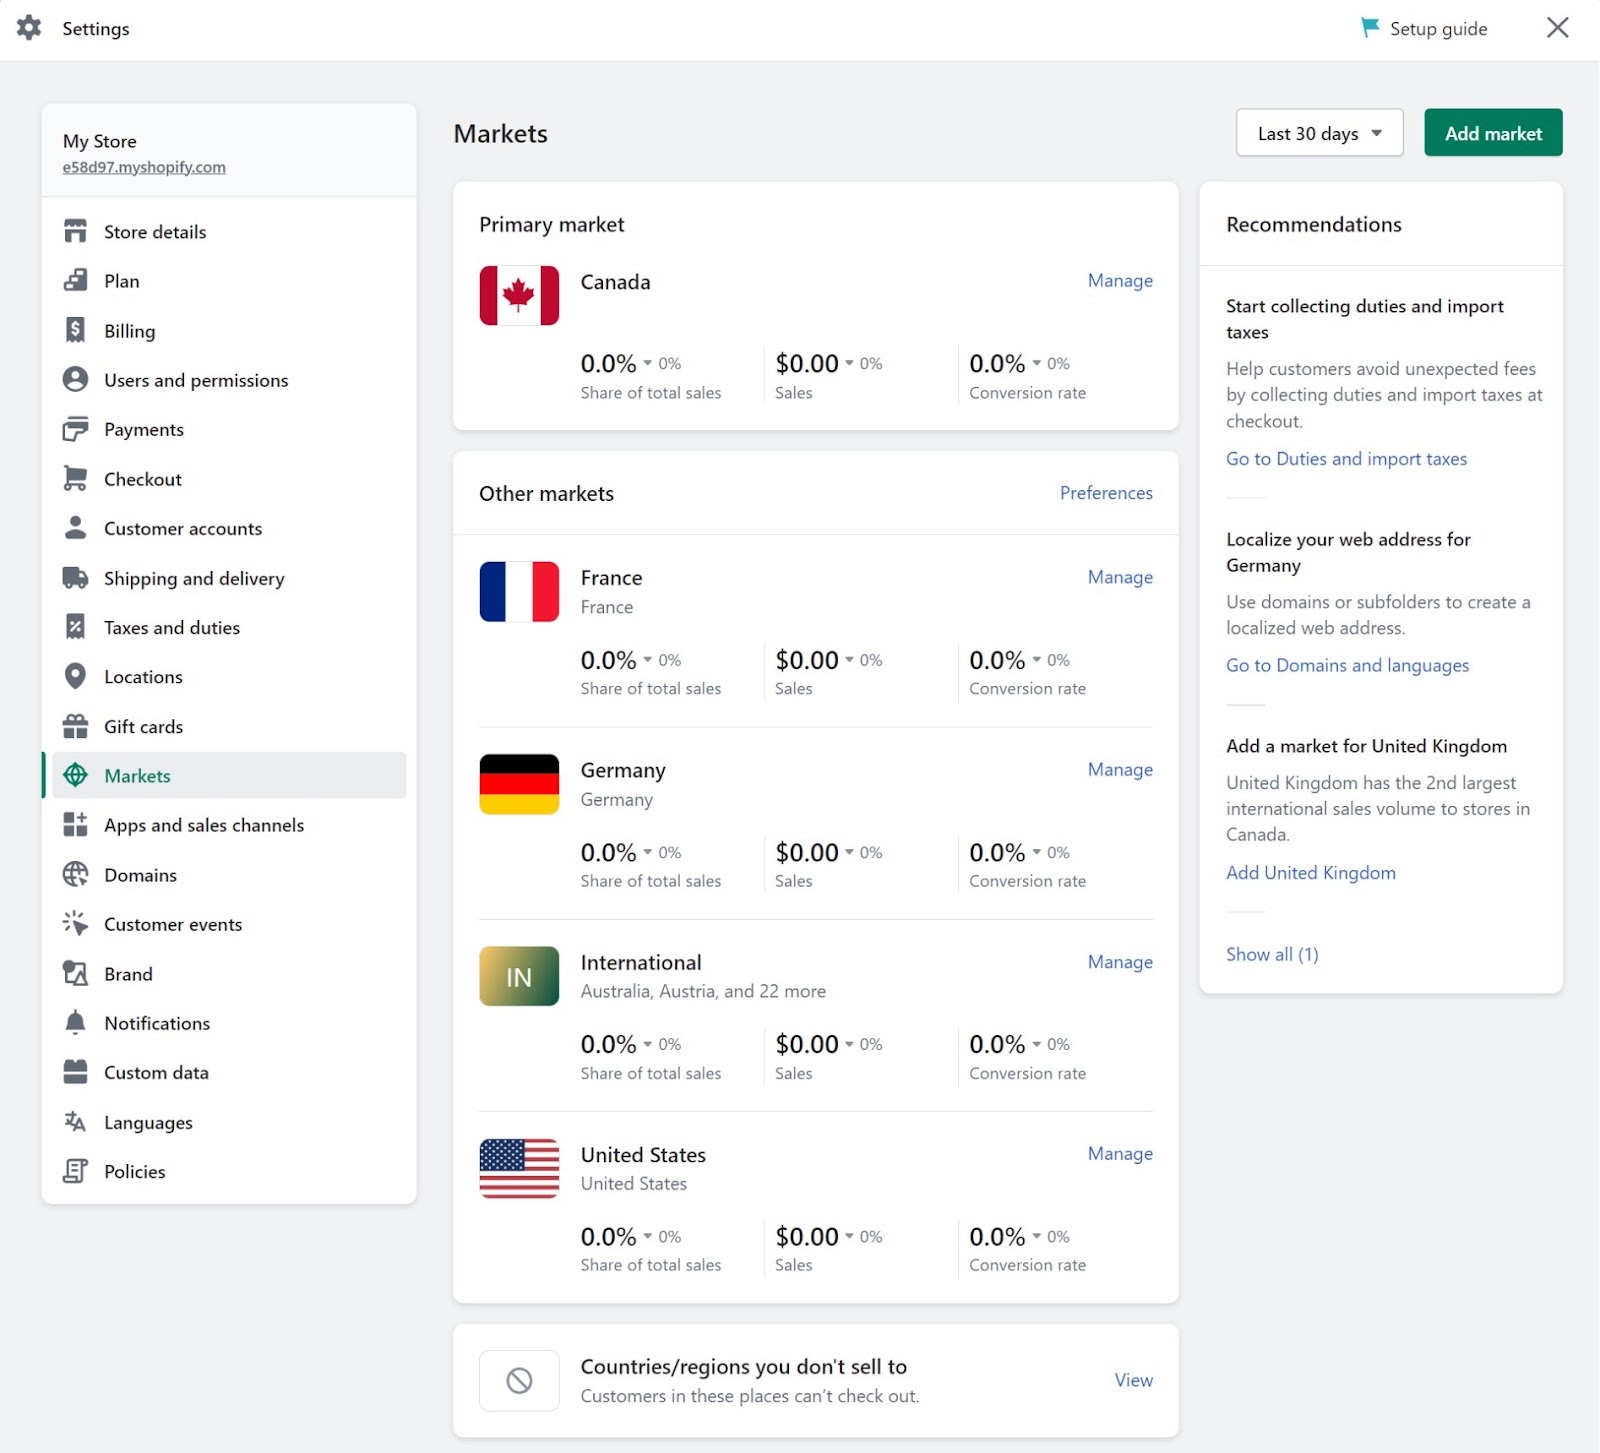Click the e58d97.myshopify.com store link
This screenshot has width=1600, height=1453.
[x=143, y=167]
